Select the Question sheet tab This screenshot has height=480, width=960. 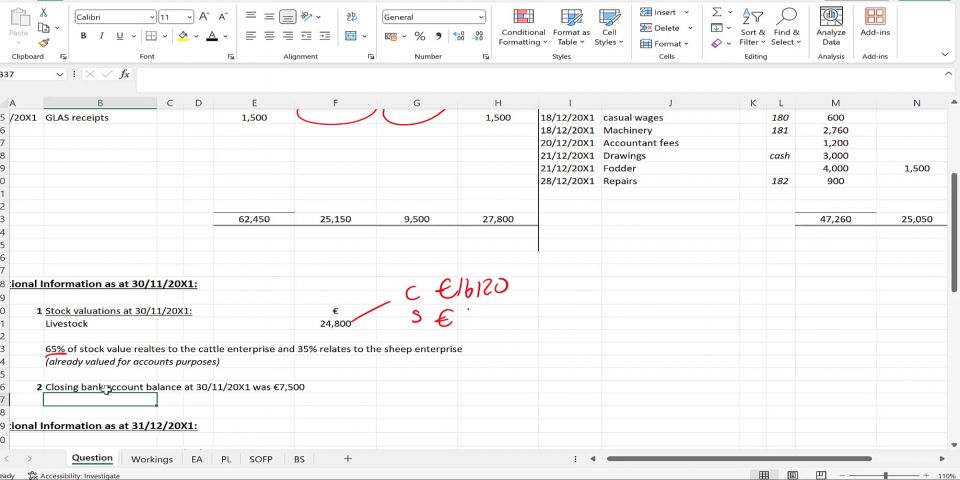point(92,458)
